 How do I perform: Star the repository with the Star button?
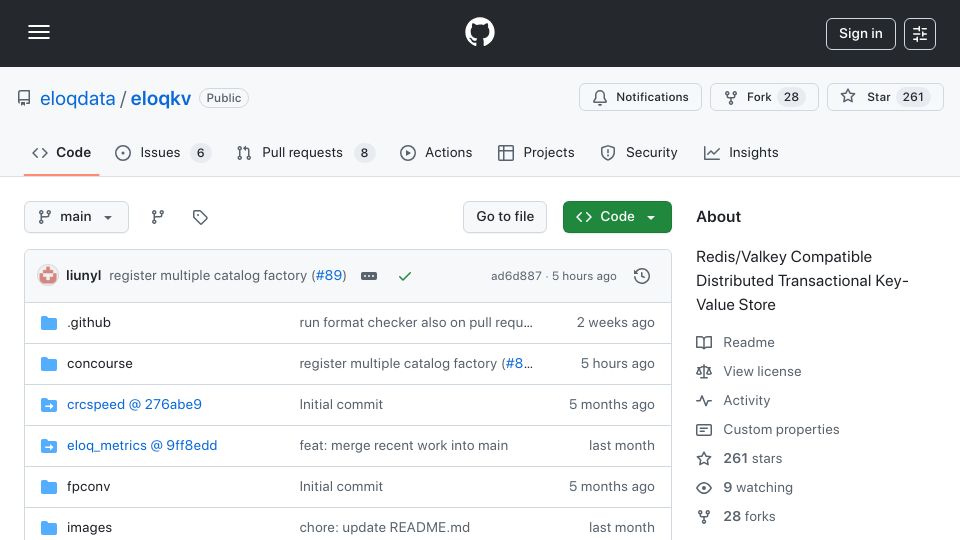point(885,97)
